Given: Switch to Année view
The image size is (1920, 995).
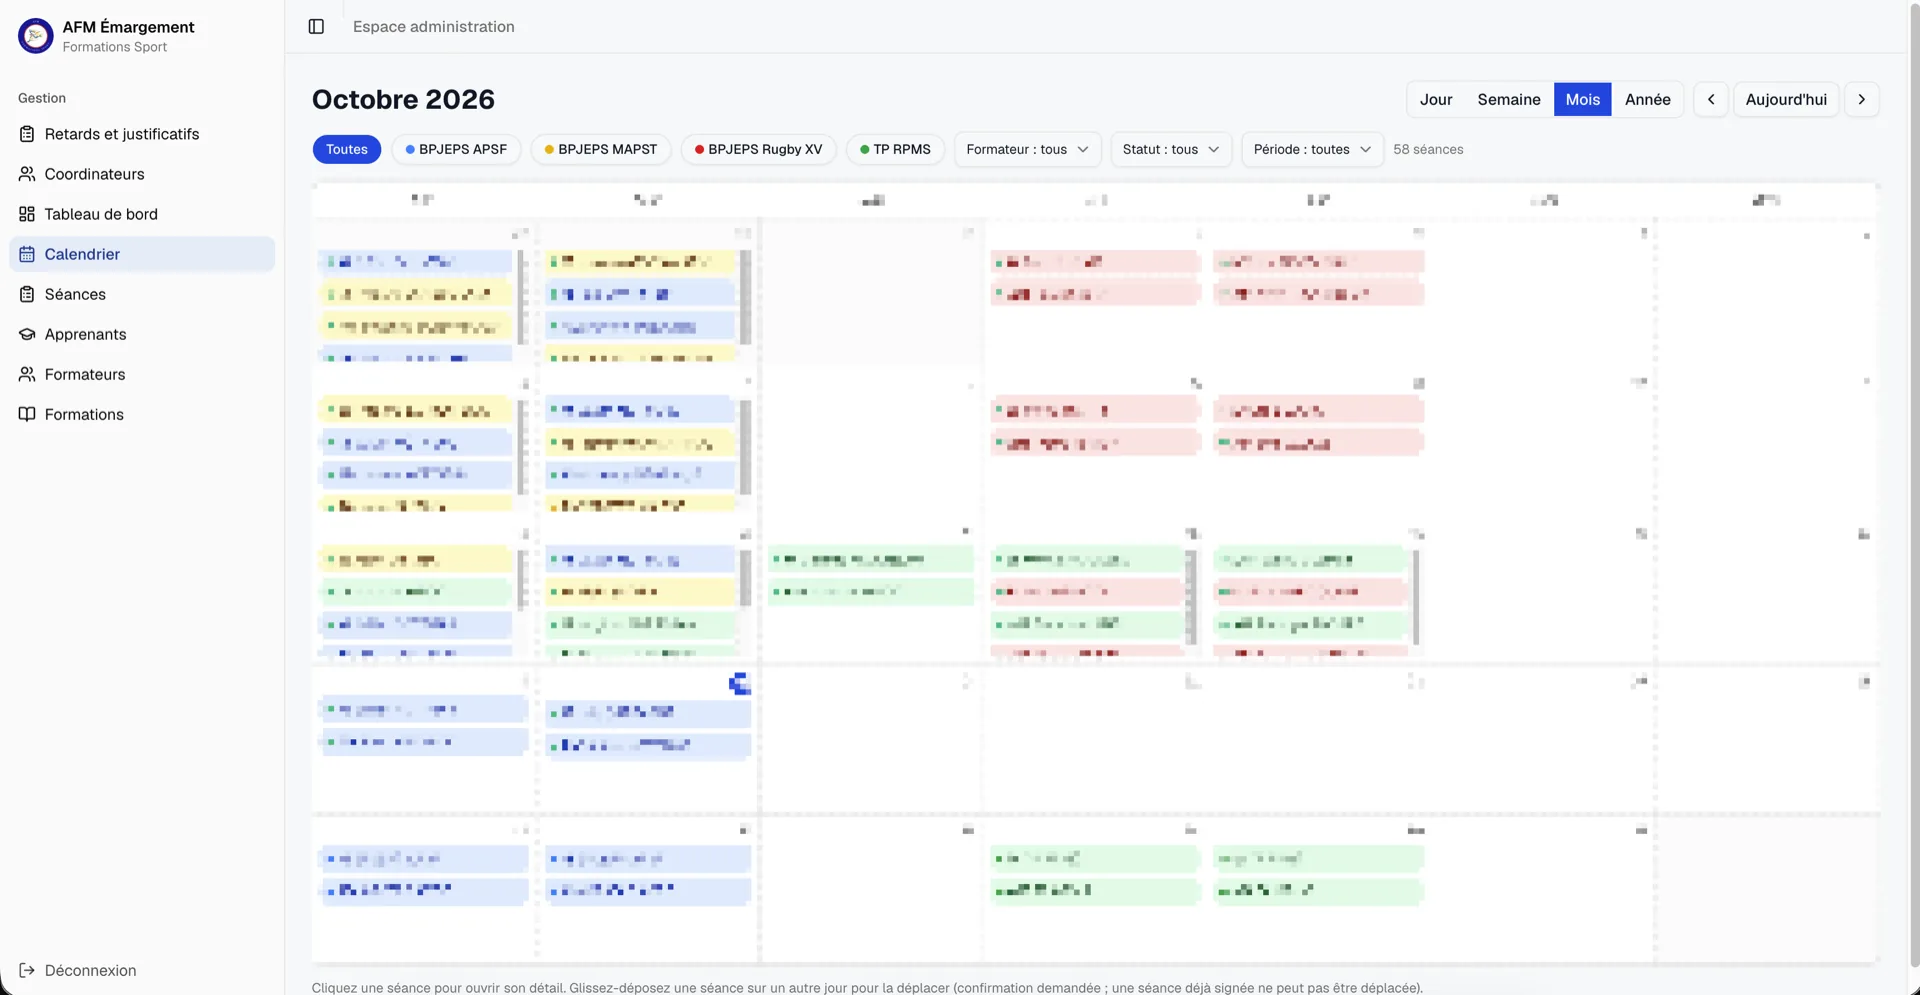Looking at the screenshot, I should [x=1647, y=99].
